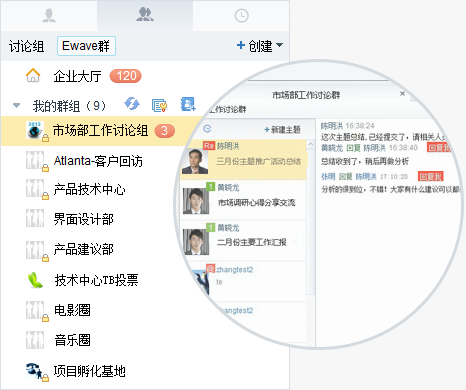Click the home icon beside 企业大厅
Viewport: 466px width, 390px height.
click(x=33, y=75)
